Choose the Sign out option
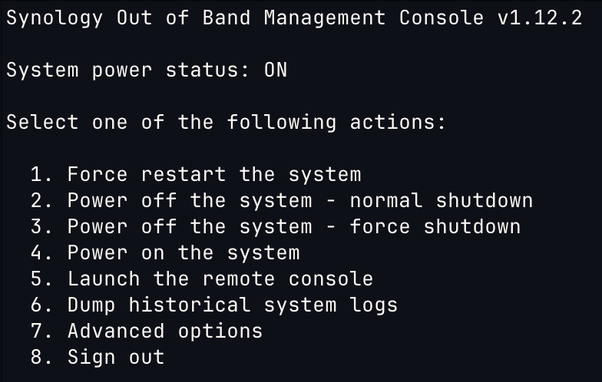Image resolution: width=602 pixels, height=382 pixels. (98, 358)
